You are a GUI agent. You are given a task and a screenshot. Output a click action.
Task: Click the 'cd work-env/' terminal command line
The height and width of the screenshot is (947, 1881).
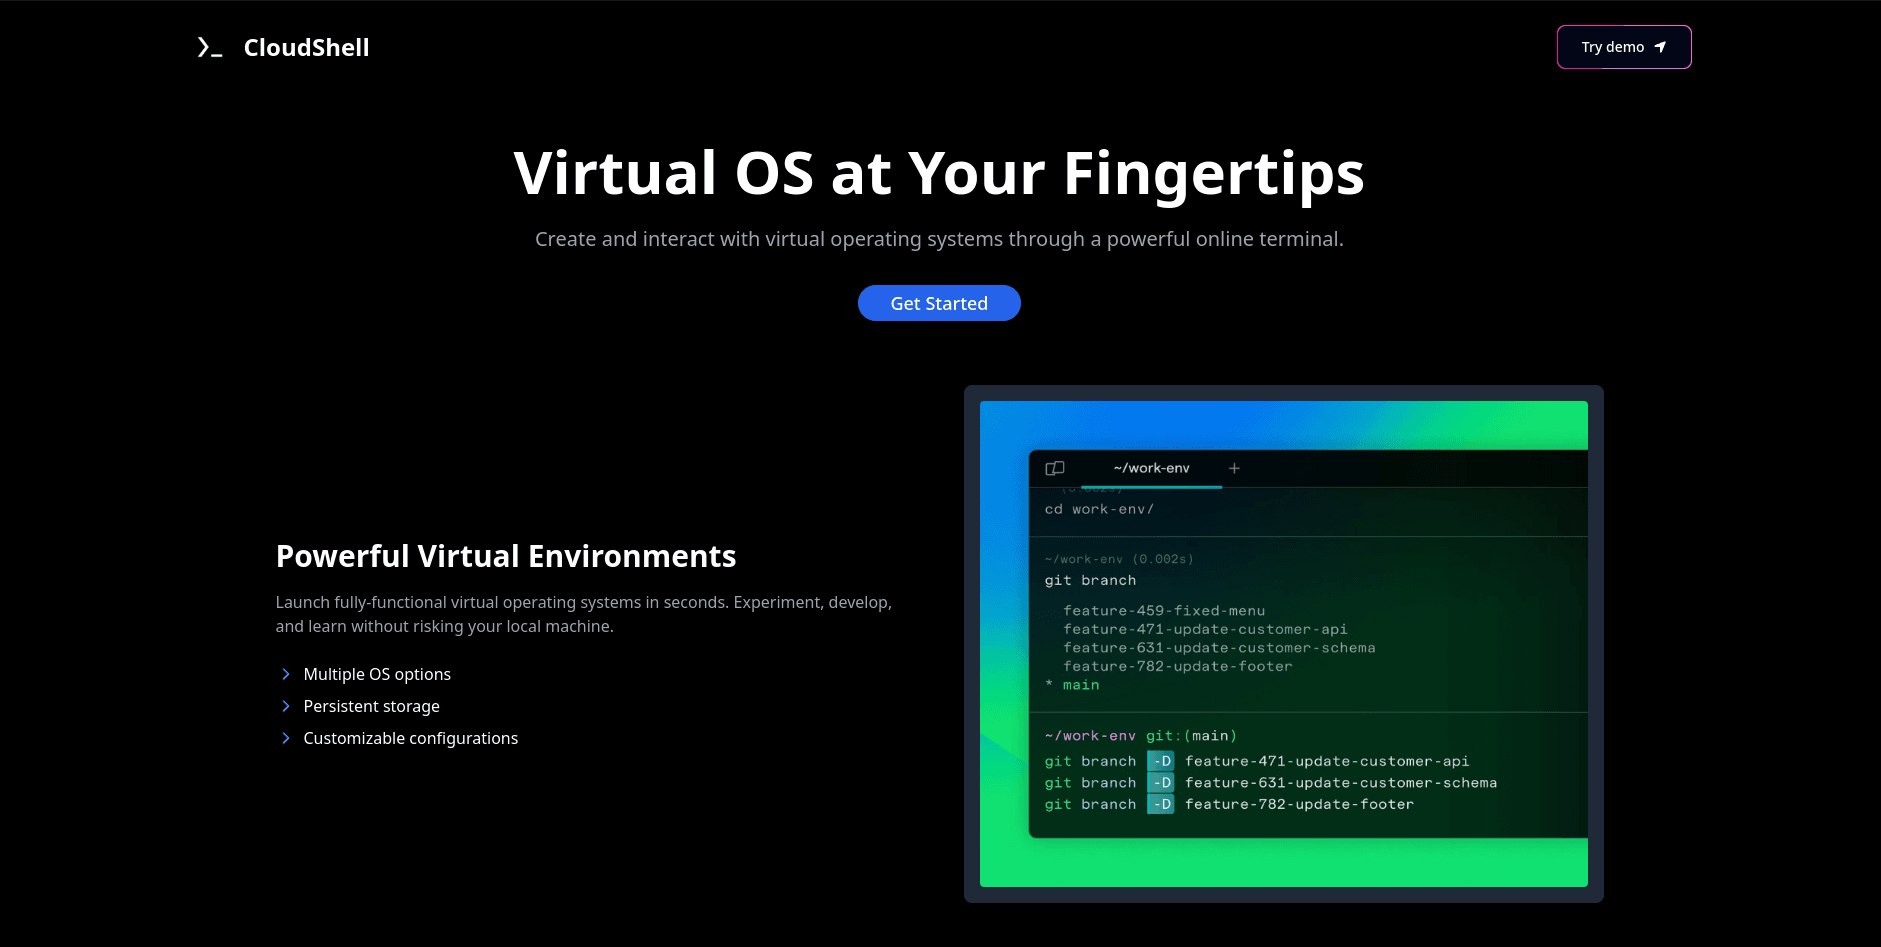(x=1099, y=509)
